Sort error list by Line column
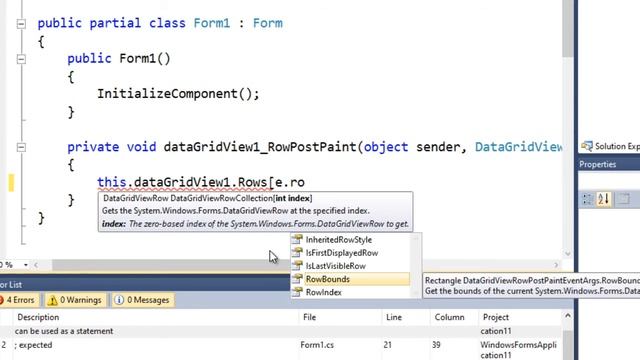This screenshot has width=640, height=360. [405, 317]
